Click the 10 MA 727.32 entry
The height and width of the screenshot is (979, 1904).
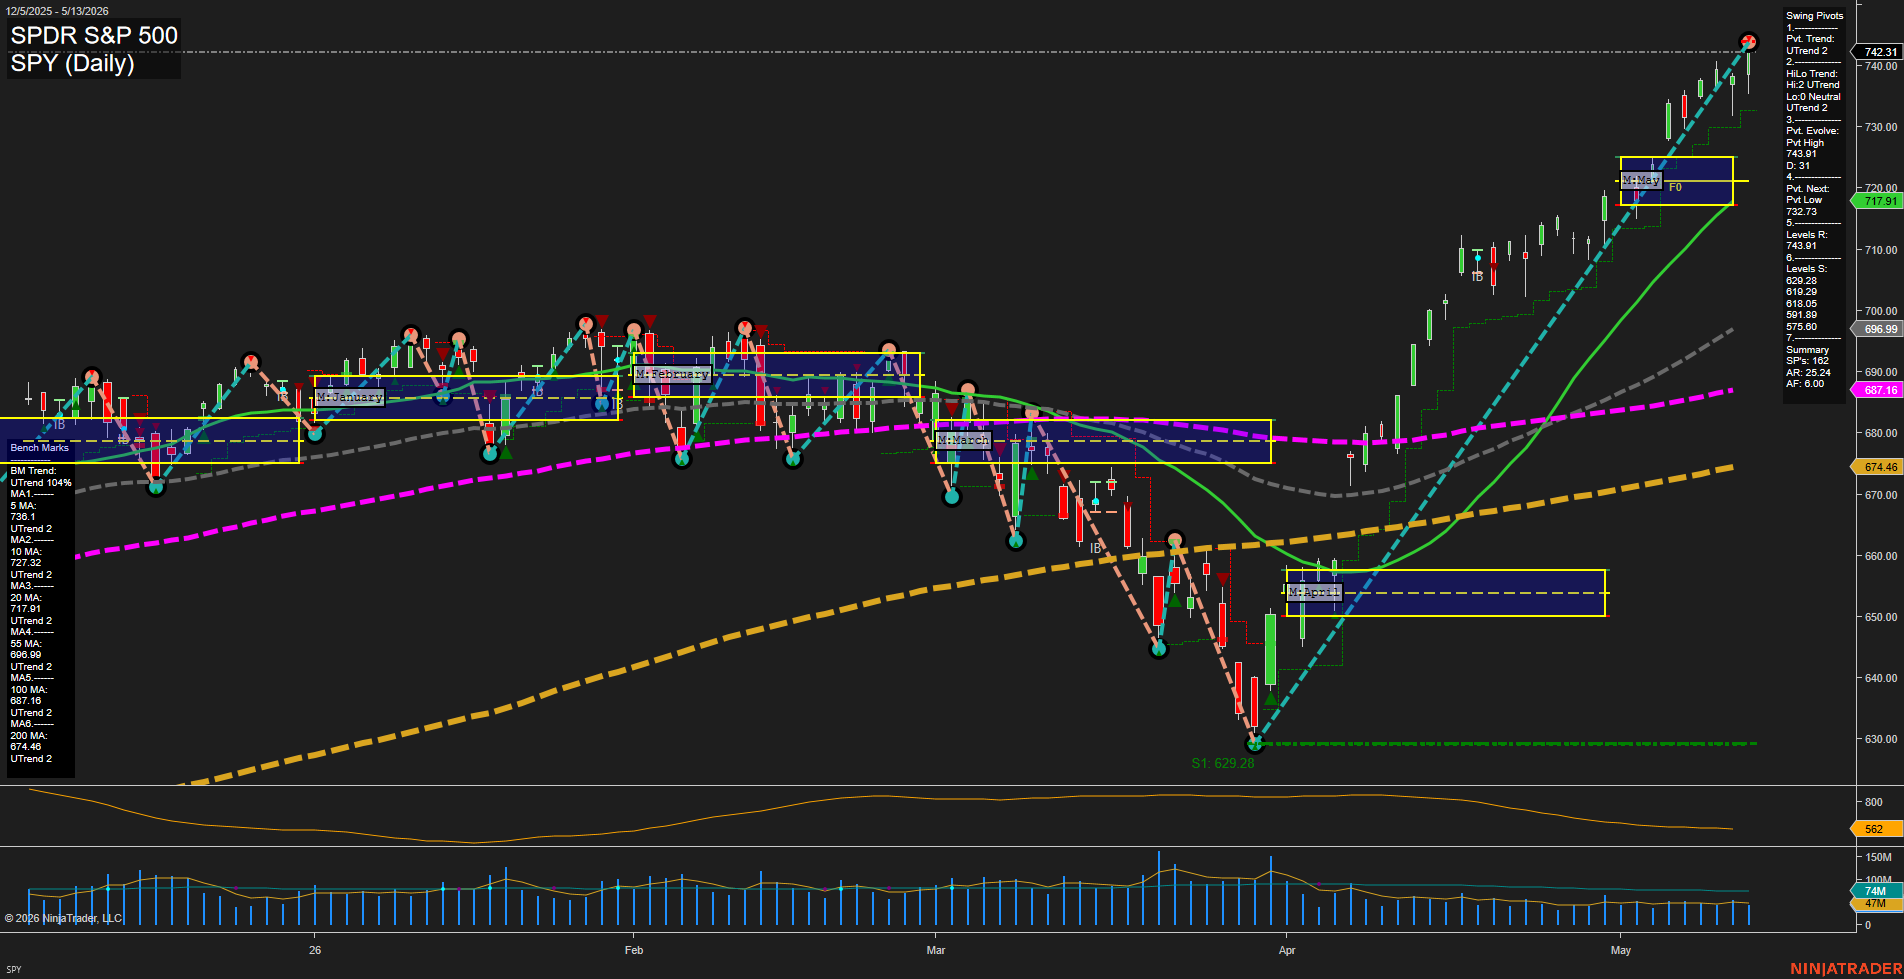26,557
